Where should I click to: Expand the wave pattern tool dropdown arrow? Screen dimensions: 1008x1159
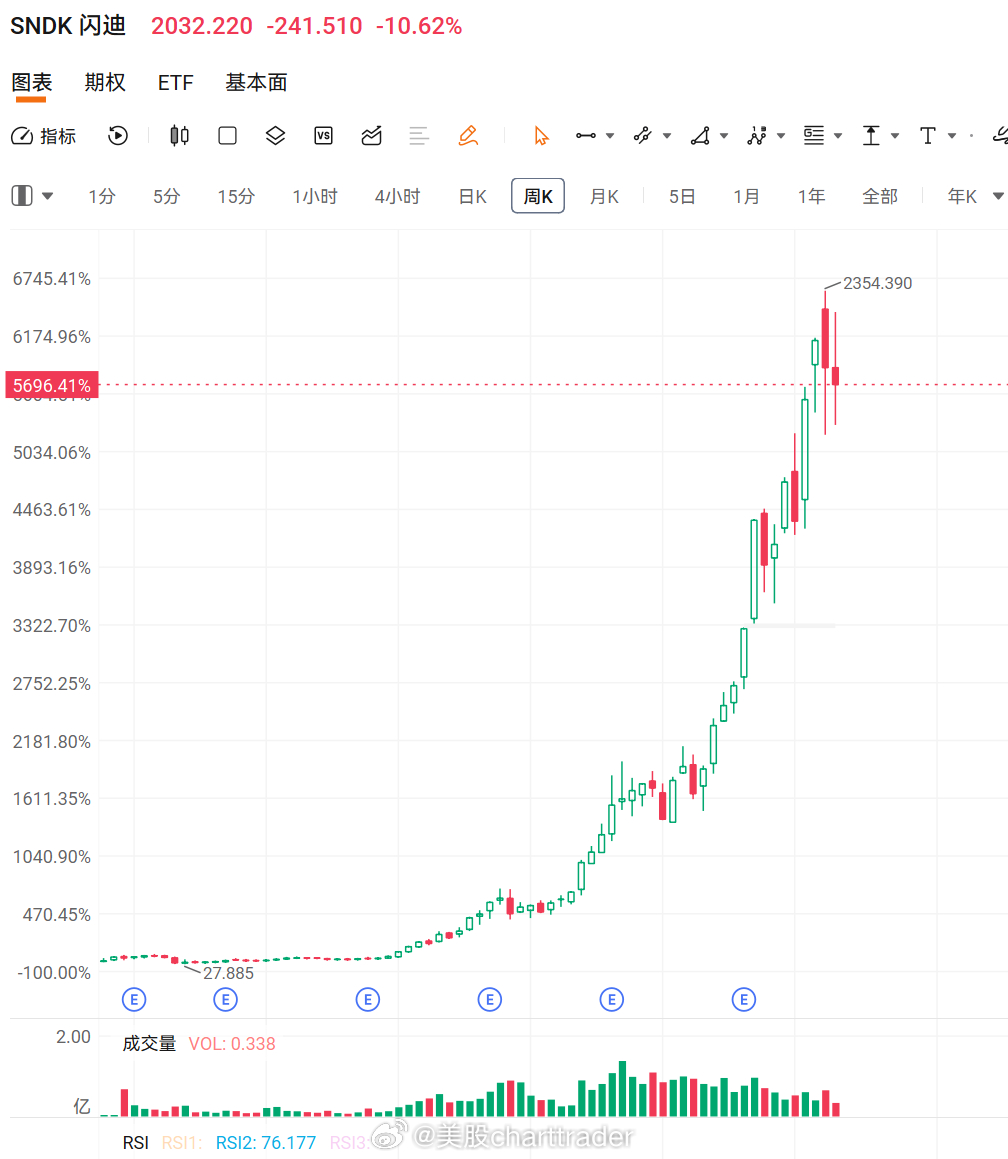click(780, 136)
